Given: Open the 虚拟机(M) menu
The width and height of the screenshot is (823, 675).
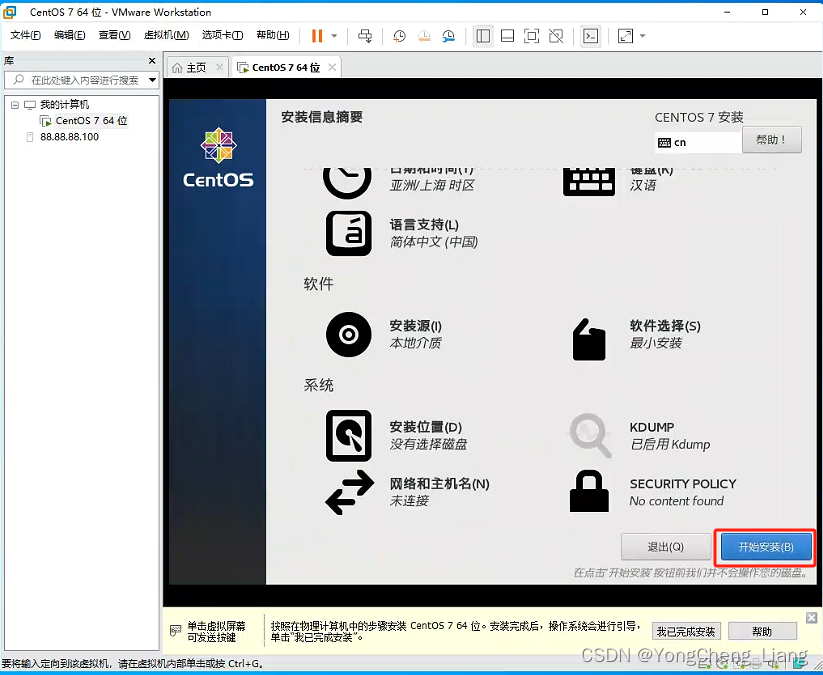Looking at the screenshot, I should coord(166,35).
